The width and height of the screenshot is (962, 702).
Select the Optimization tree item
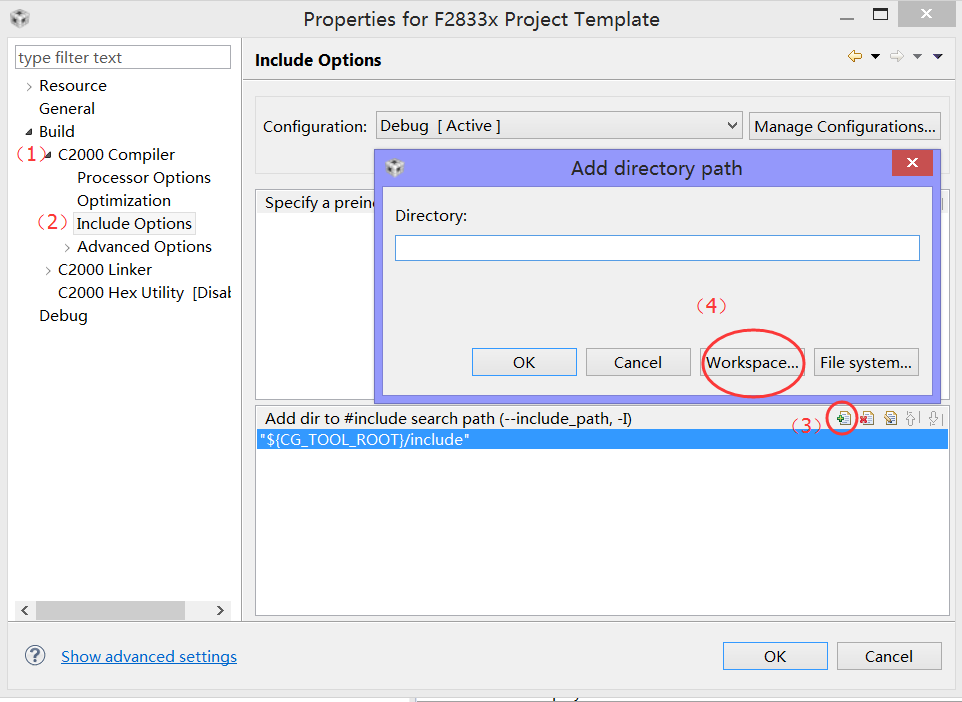(x=124, y=201)
